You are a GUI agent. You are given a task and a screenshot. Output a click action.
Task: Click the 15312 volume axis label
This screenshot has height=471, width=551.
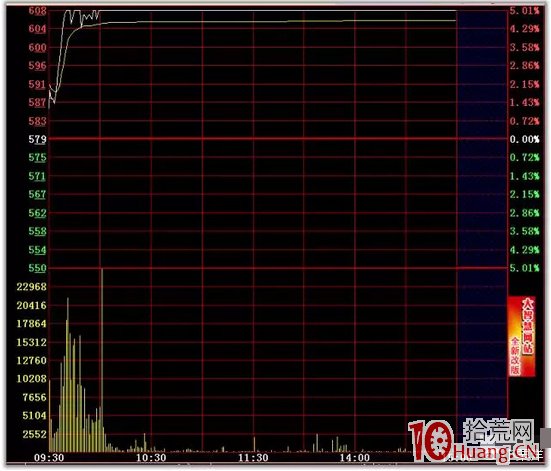(32, 342)
